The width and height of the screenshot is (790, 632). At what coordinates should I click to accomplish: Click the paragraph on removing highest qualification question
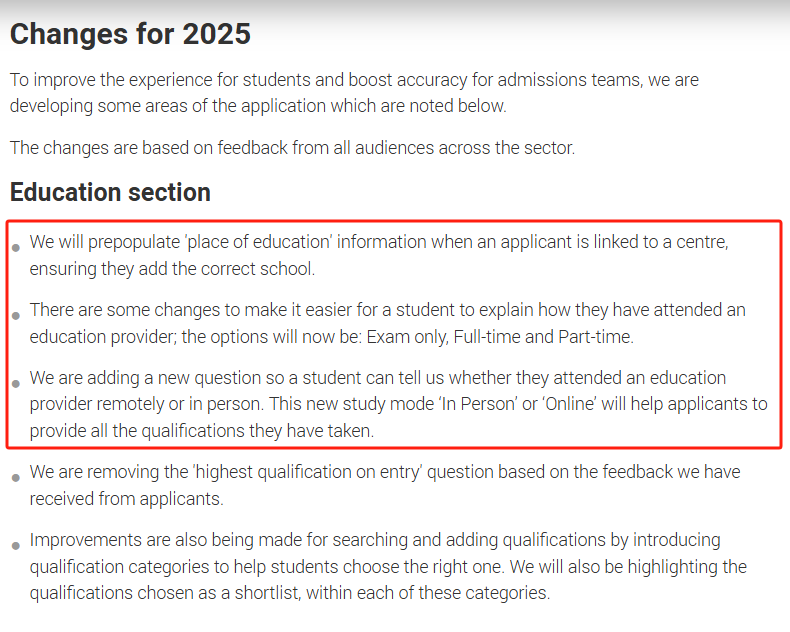[384, 484]
